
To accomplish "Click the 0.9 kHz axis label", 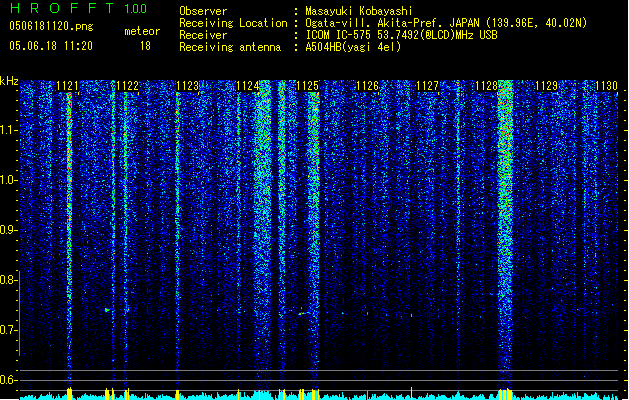I will coord(8,230).
